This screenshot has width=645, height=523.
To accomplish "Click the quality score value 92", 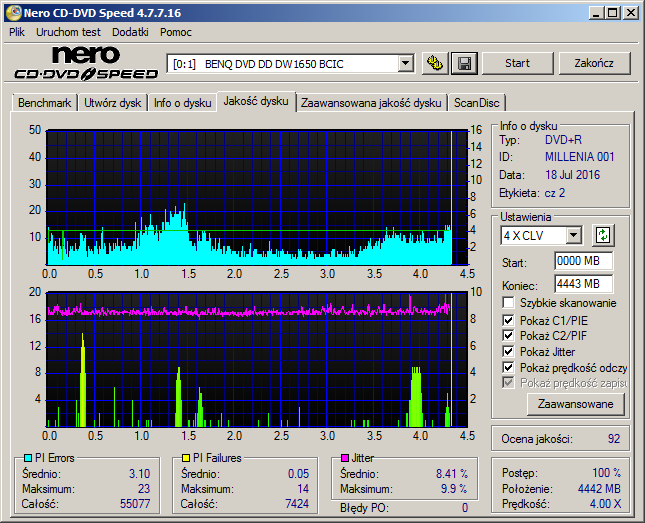I will [613, 439].
